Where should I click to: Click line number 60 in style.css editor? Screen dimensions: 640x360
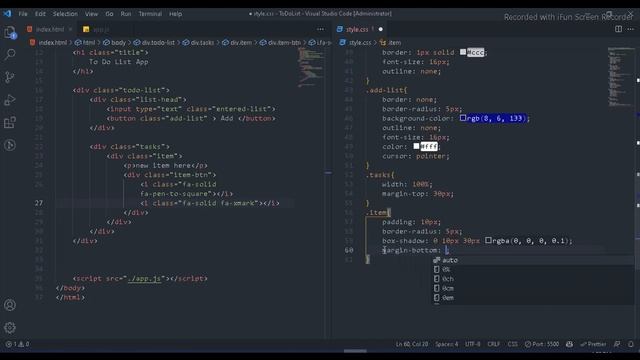[x=349, y=250]
